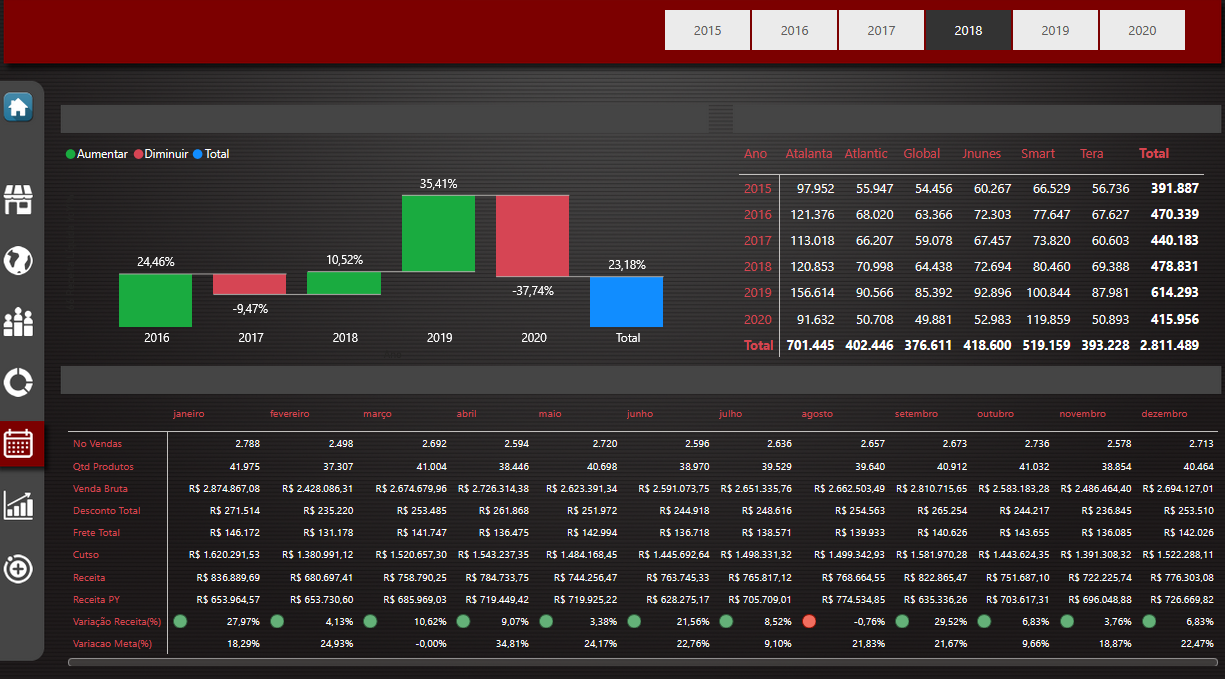
Task: Sort table by Atalanta column header
Action: (808, 154)
